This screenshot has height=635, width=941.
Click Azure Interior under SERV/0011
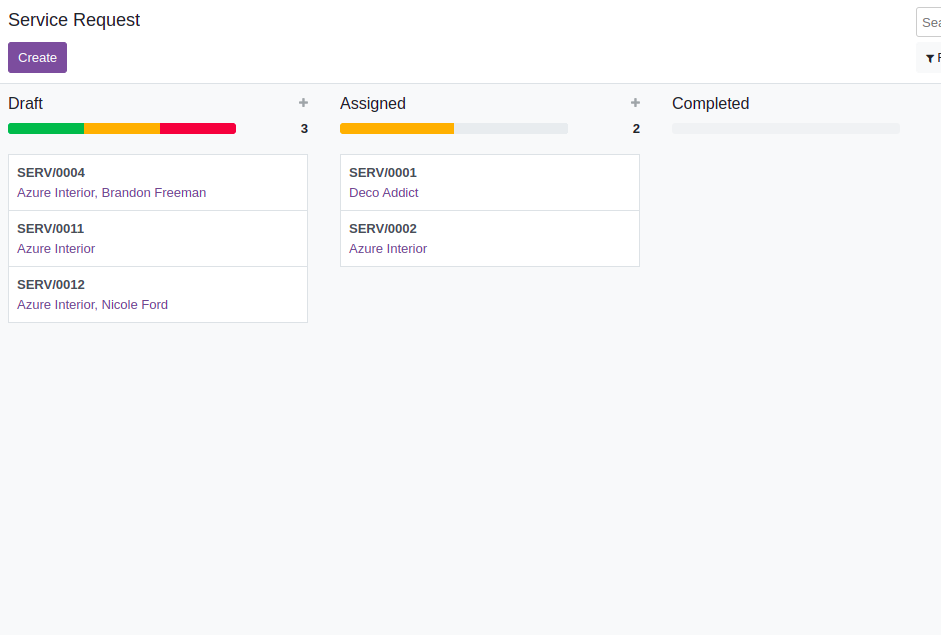tap(56, 248)
